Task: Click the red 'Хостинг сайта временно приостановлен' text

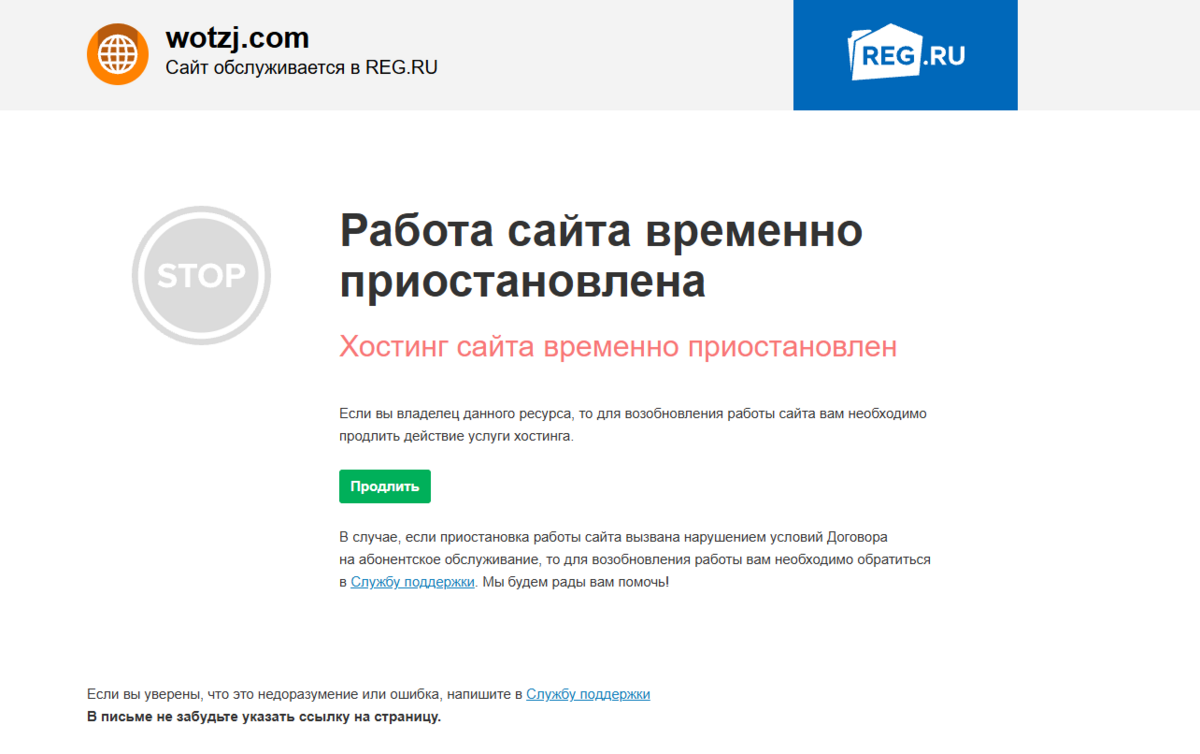Action: [x=618, y=347]
